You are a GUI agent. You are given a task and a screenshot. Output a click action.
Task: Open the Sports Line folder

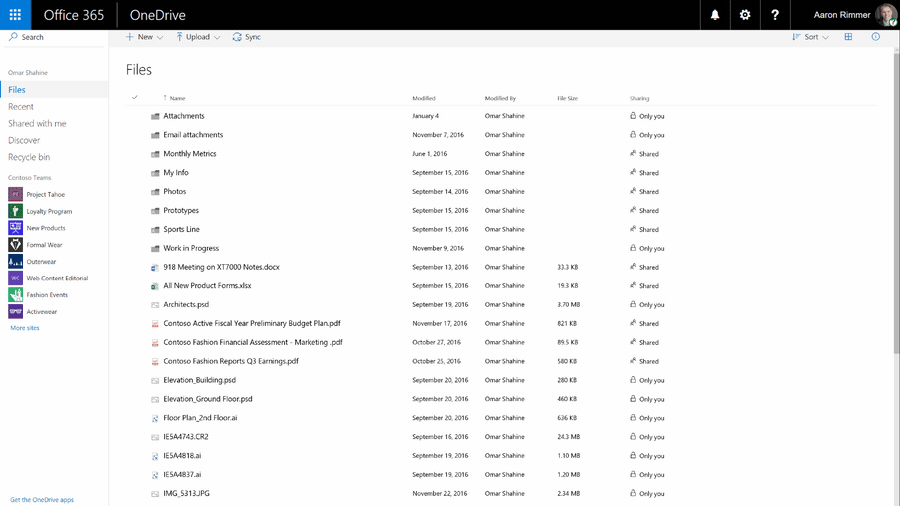(181, 229)
